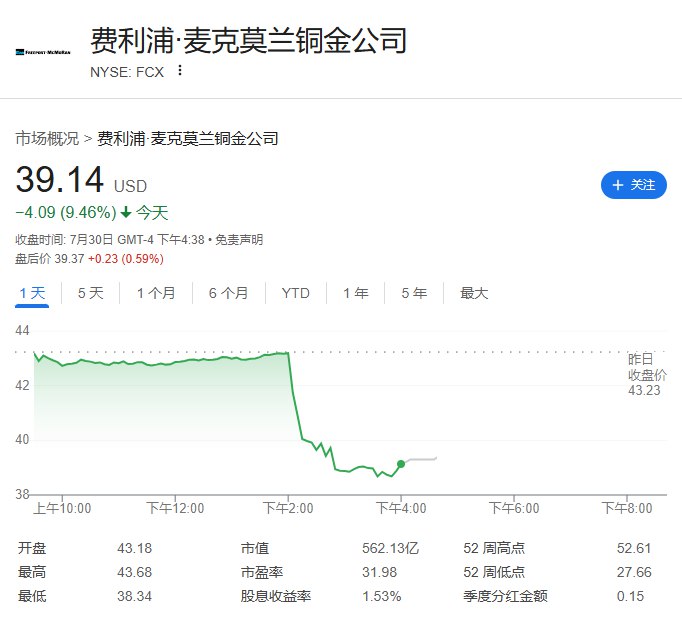Select the 1 天 chart tab

(x=32, y=293)
